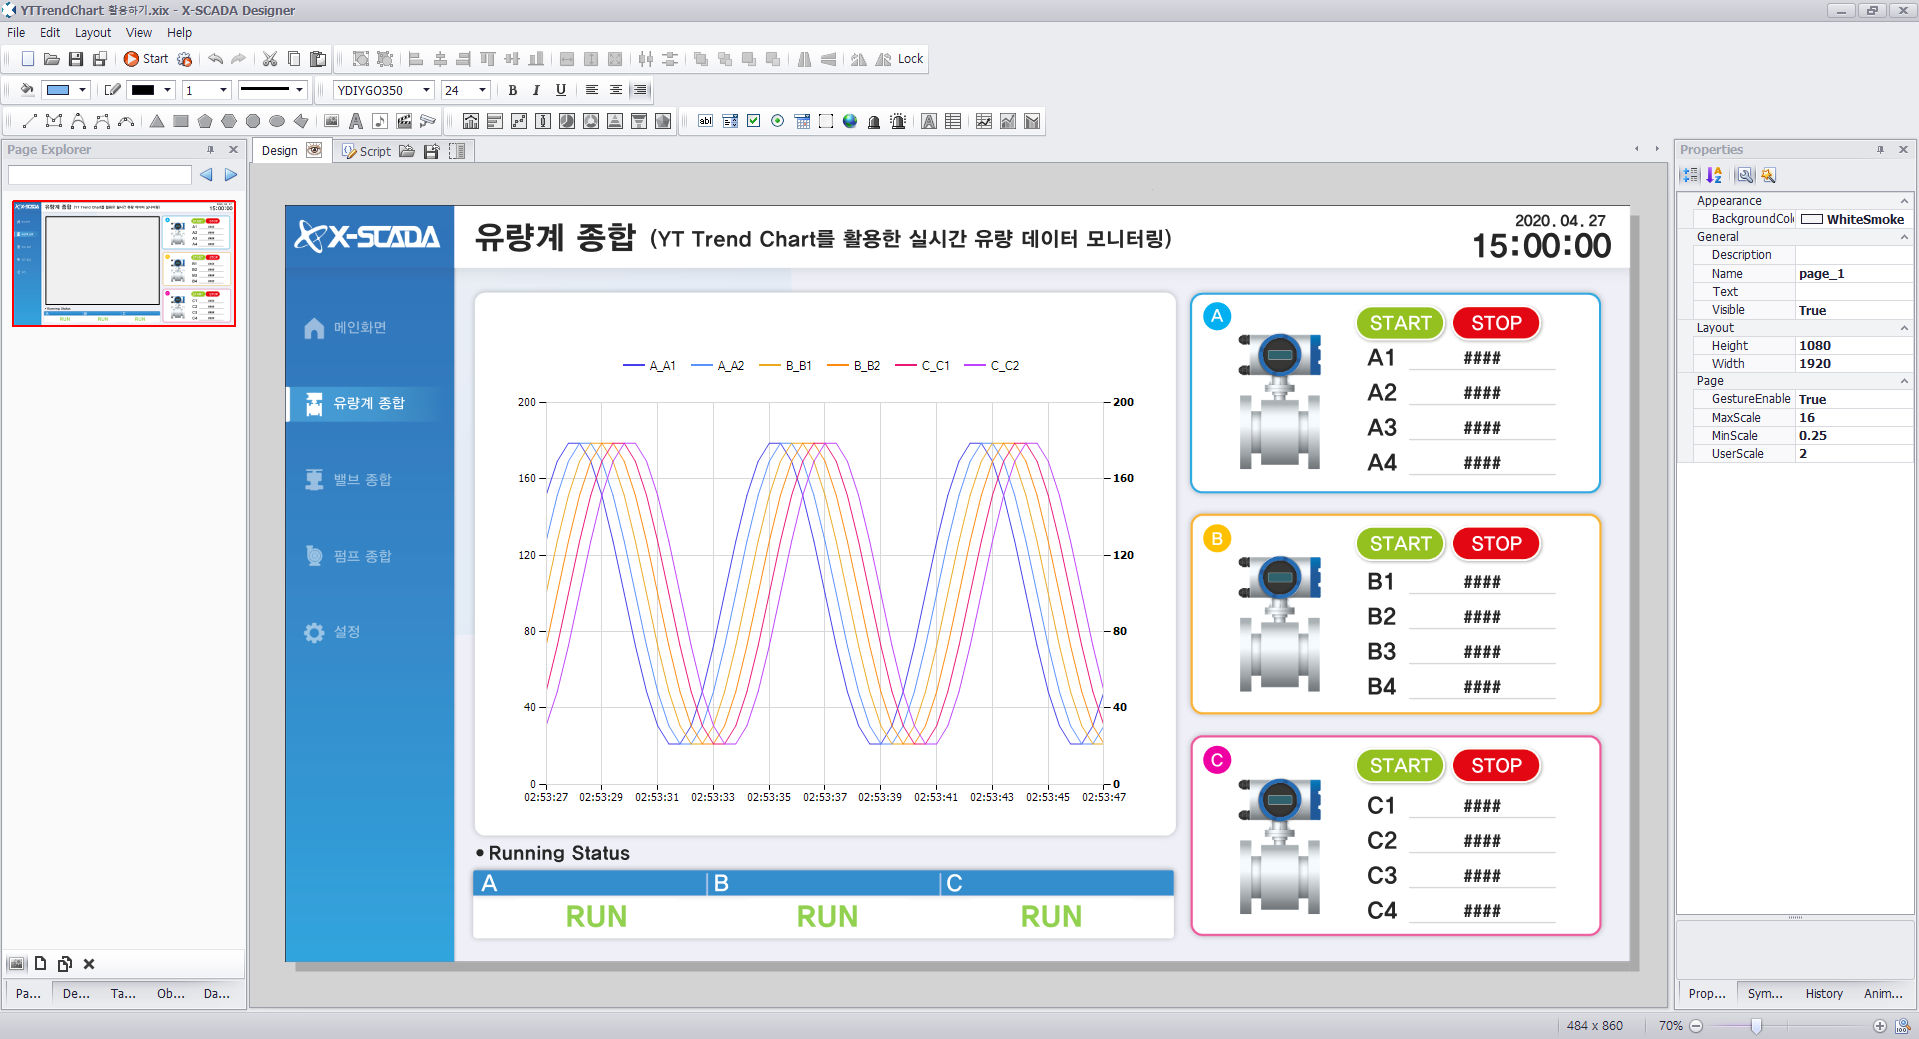The image size is (1919, 1039).
Task: Toggle Italic text formatting
Action: click(x=537, y=90)
